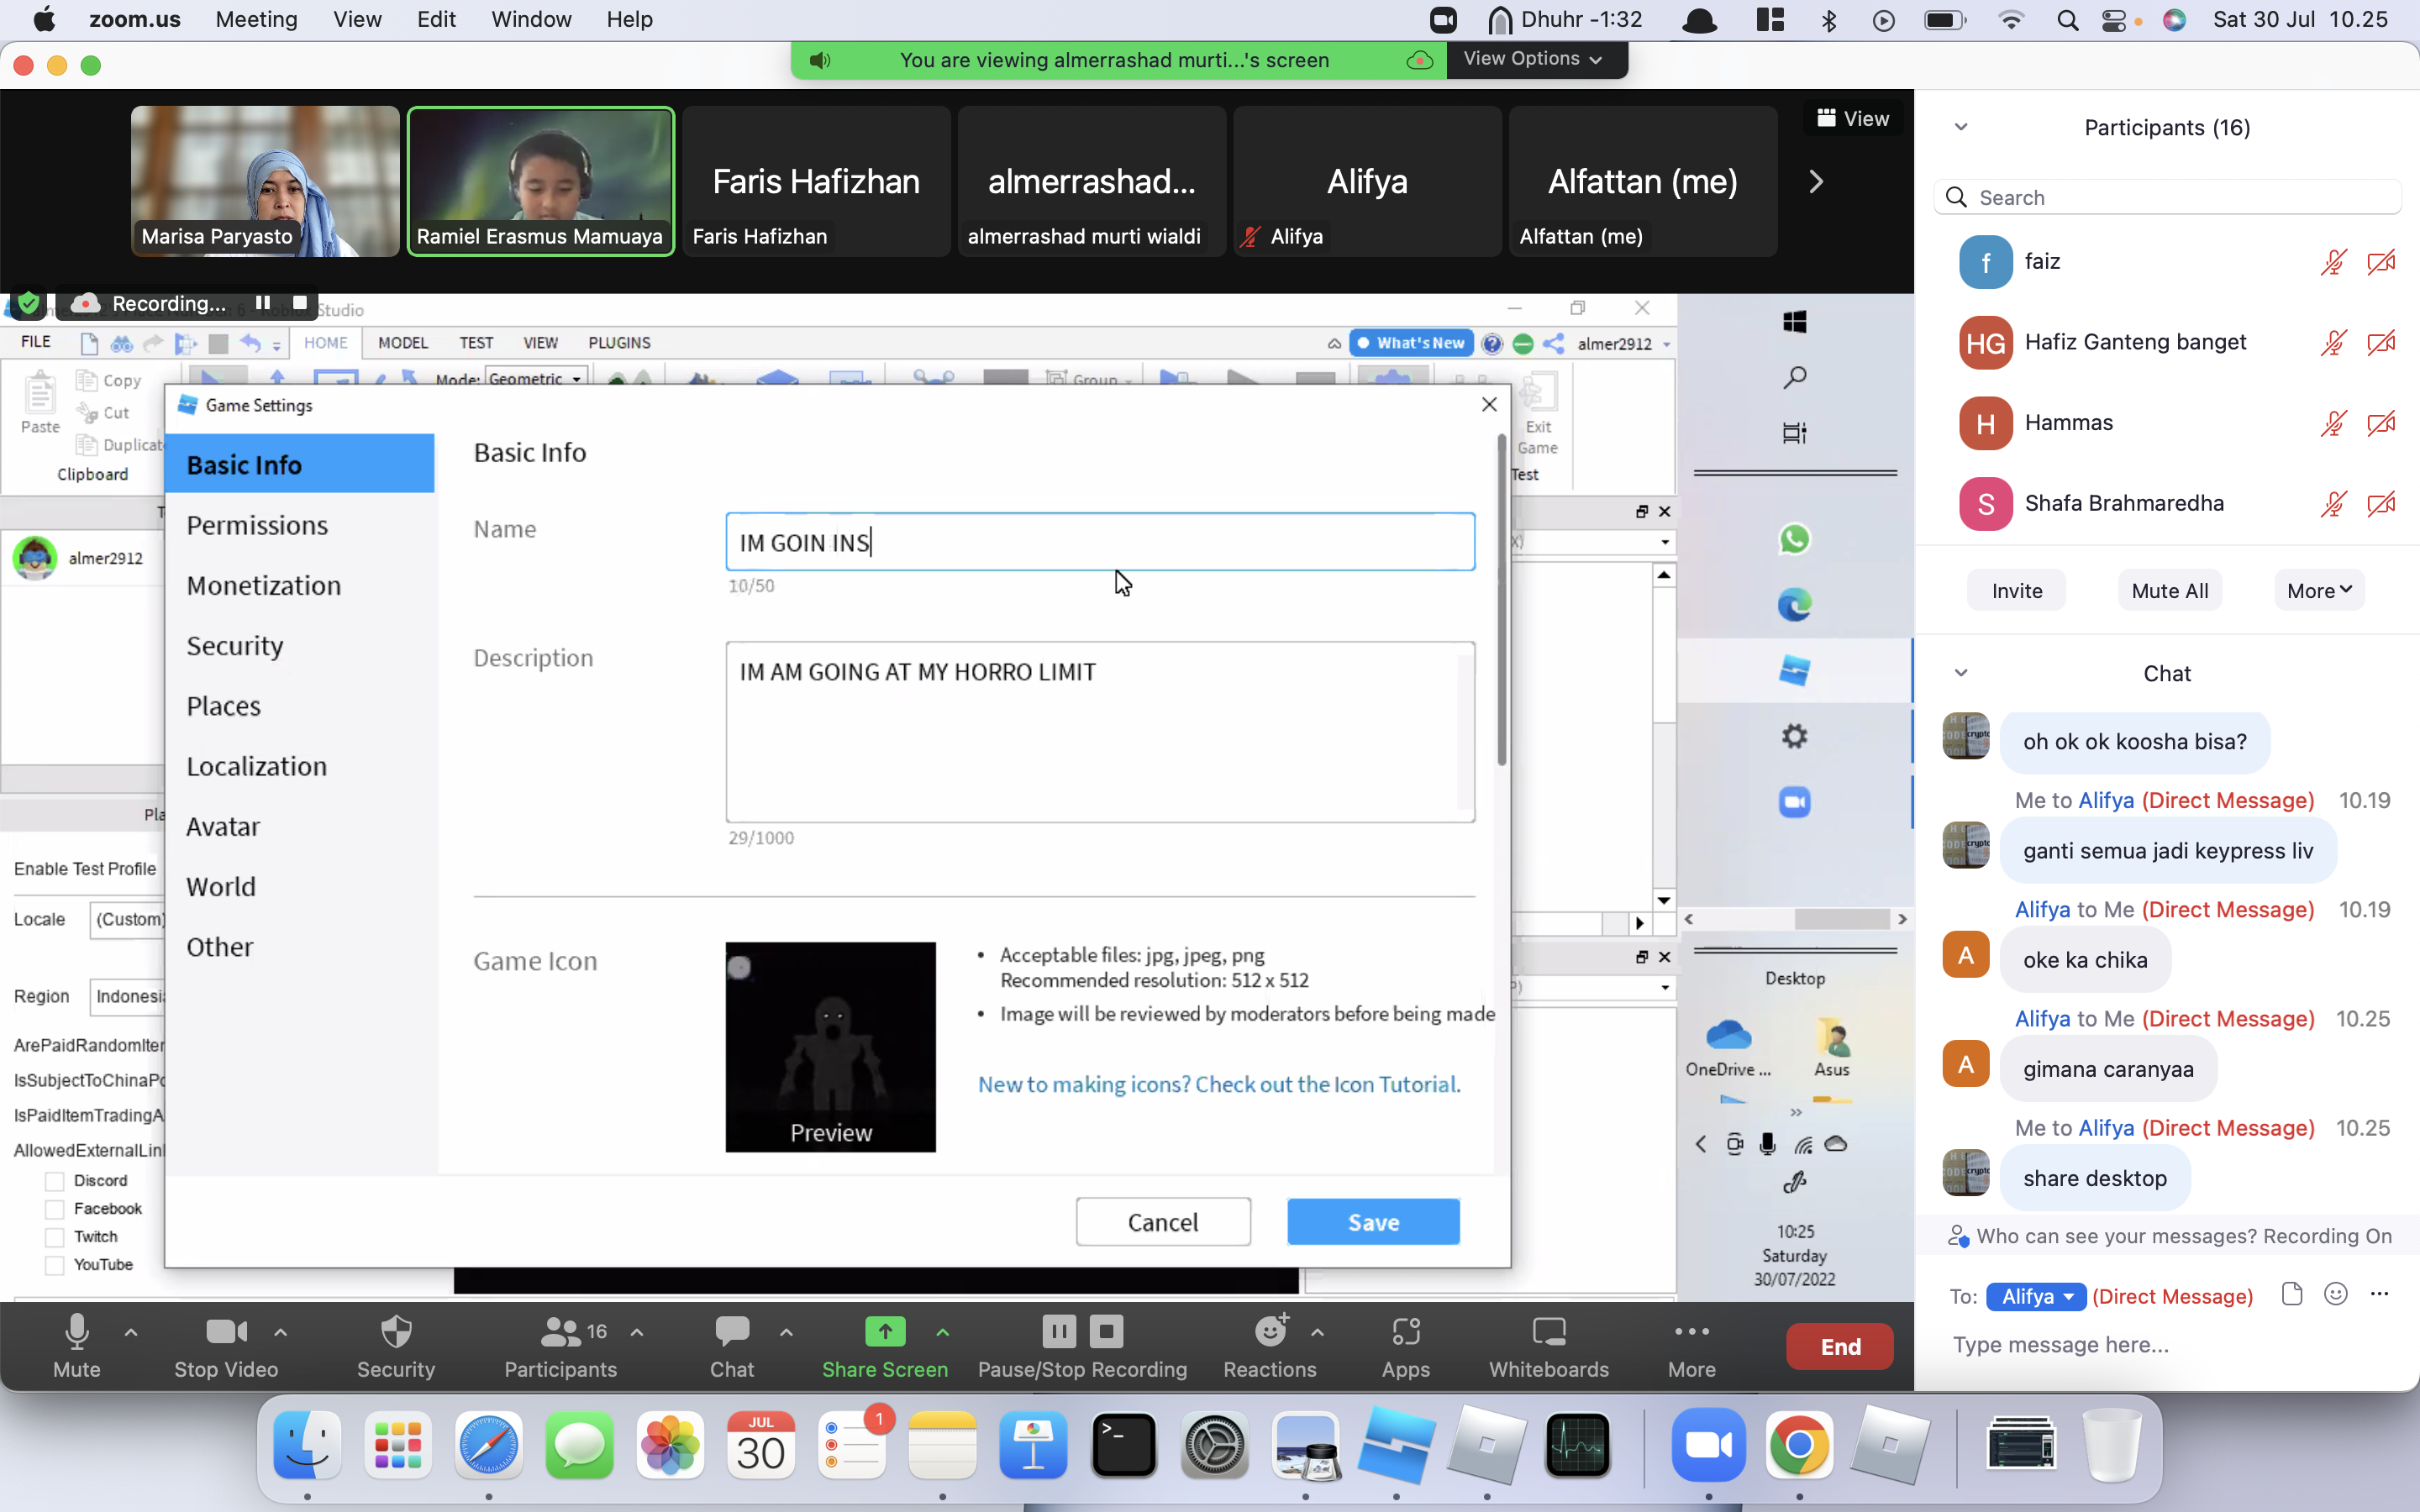Click the Monetization section in sidebar
Image resolution: width=2420 pixels, height=1512 pixels.
(263, 584)
